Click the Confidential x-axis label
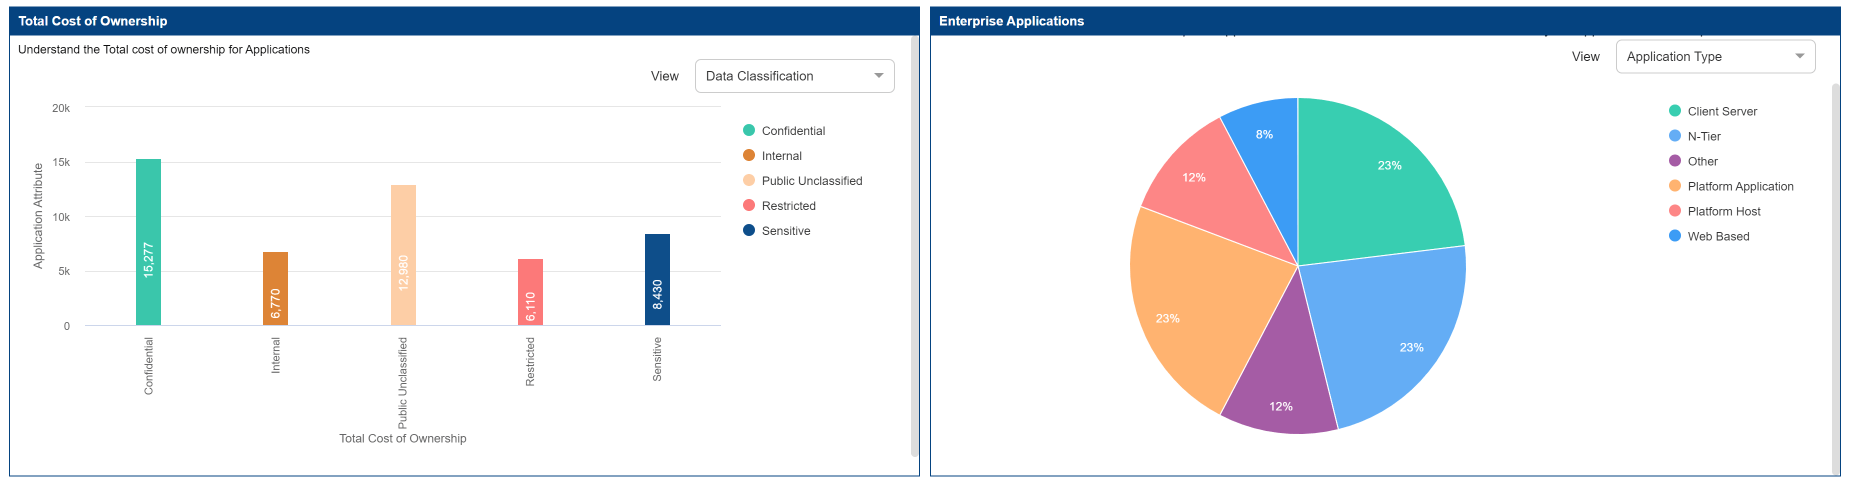The image size is (1852, 482). coord(149,366)
